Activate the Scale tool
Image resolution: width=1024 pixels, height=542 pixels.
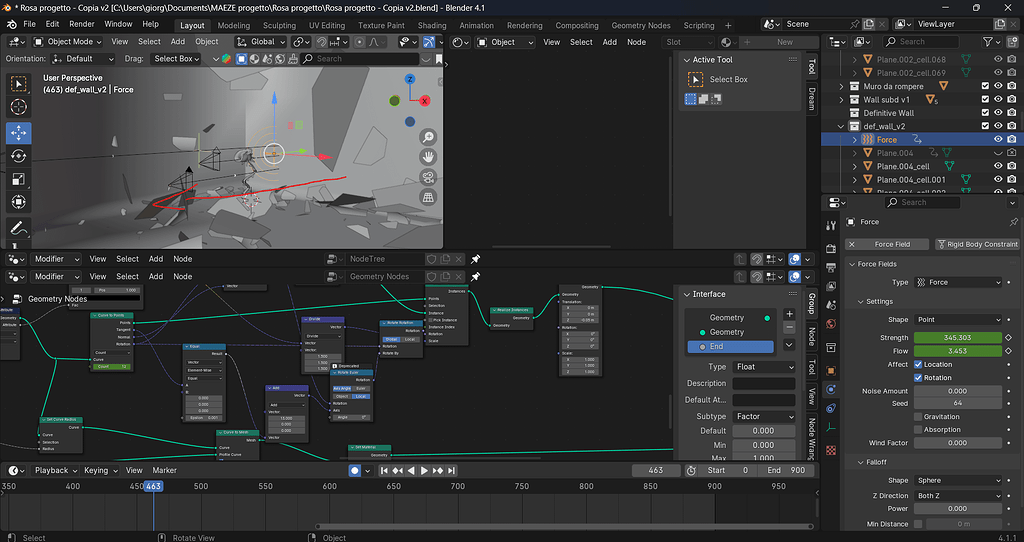tap(18, 179)
